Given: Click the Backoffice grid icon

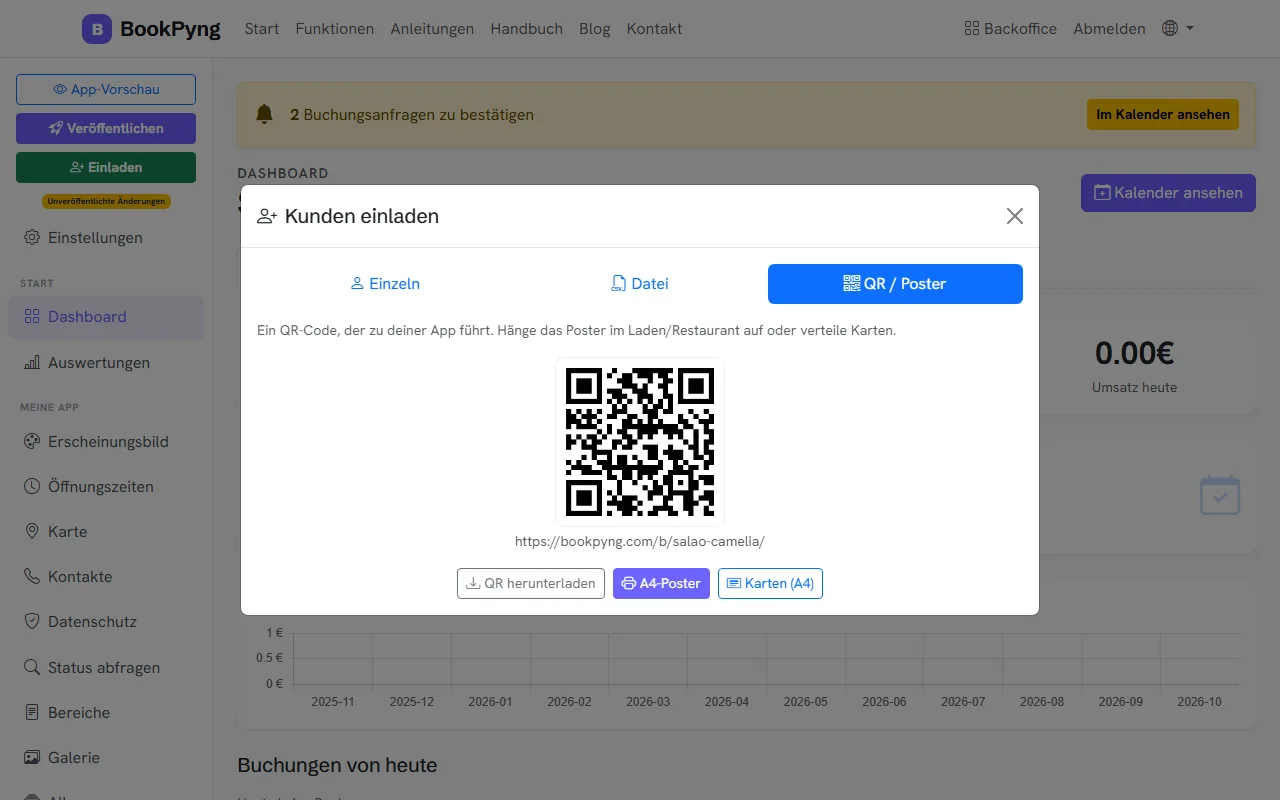Looking at the screenshot, I should tap(971, 29).
